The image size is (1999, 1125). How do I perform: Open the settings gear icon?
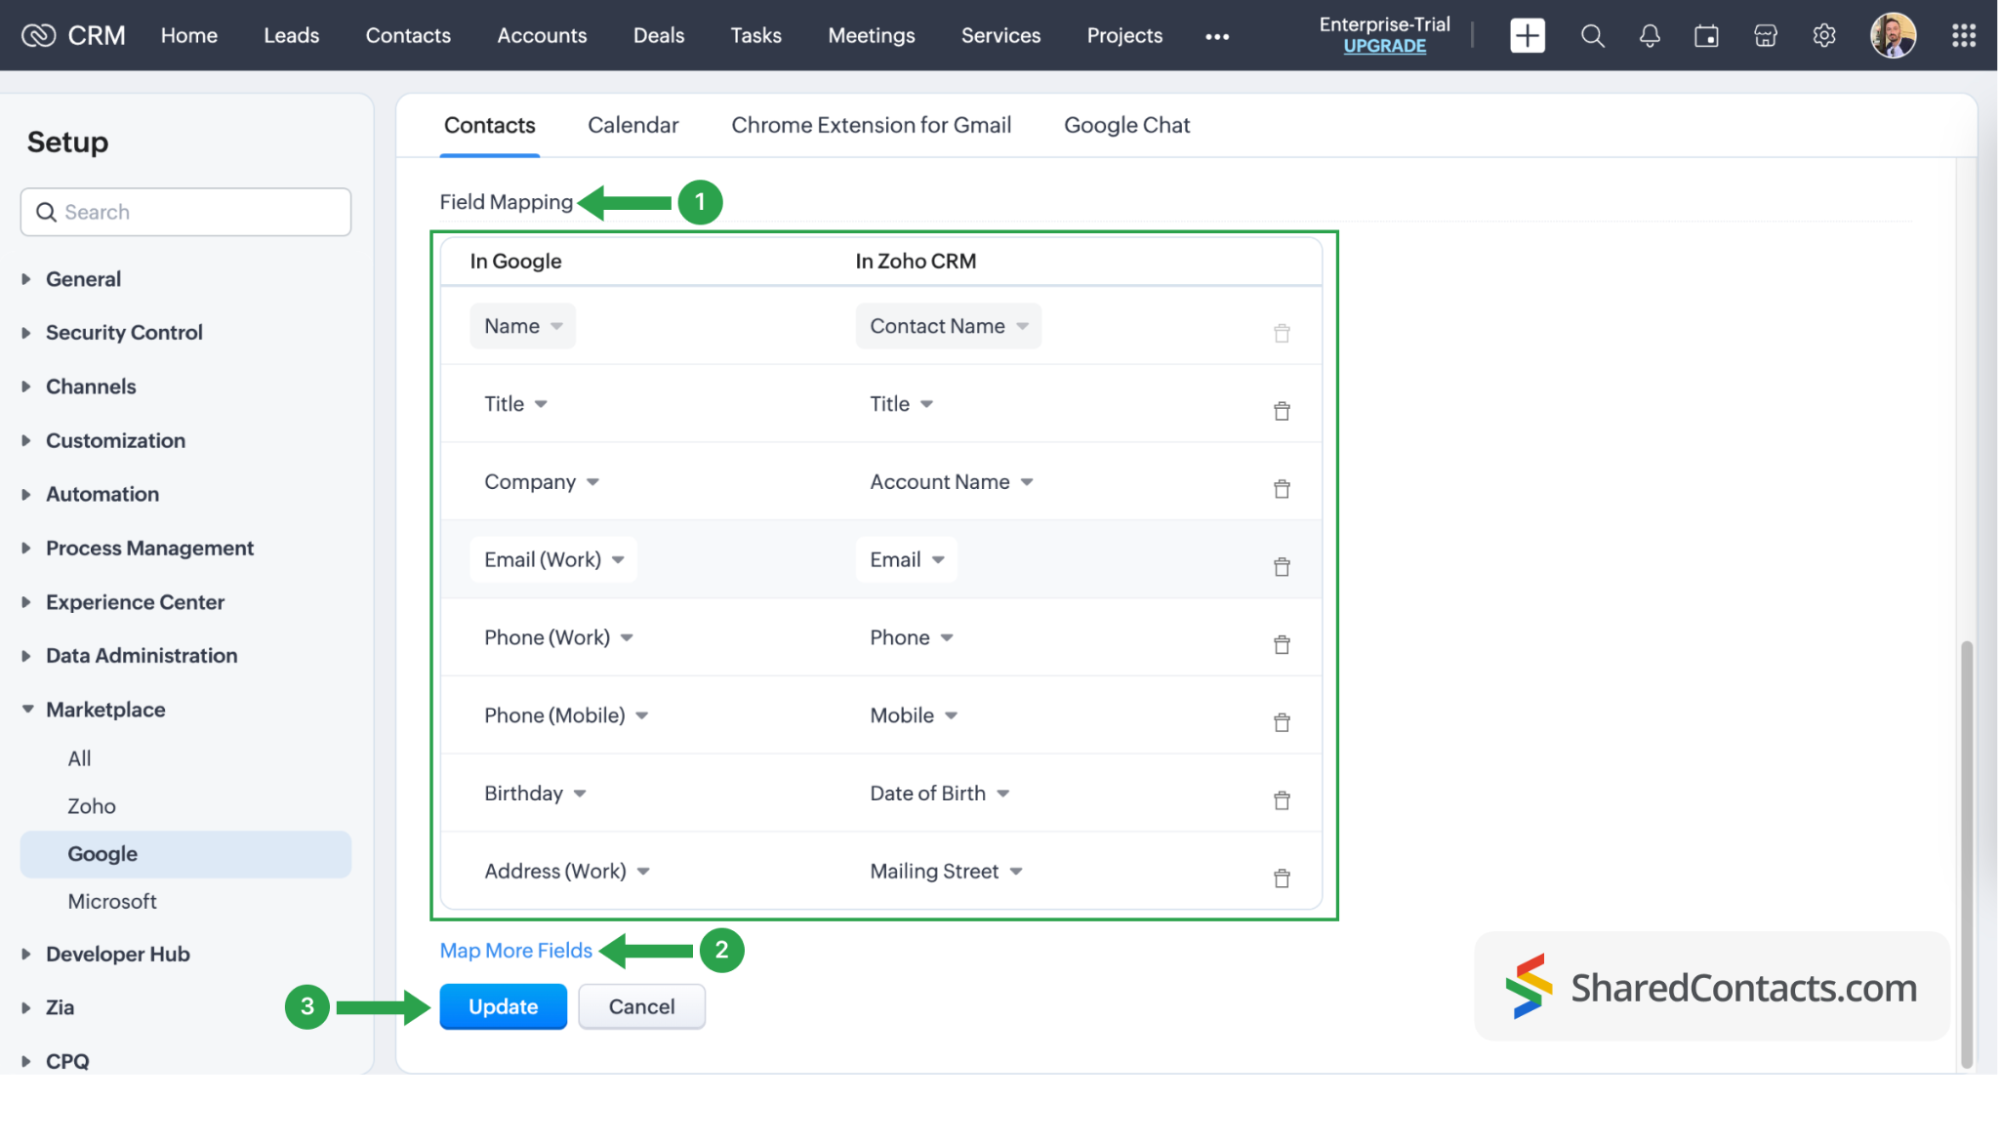click(x=1824, y=36)
